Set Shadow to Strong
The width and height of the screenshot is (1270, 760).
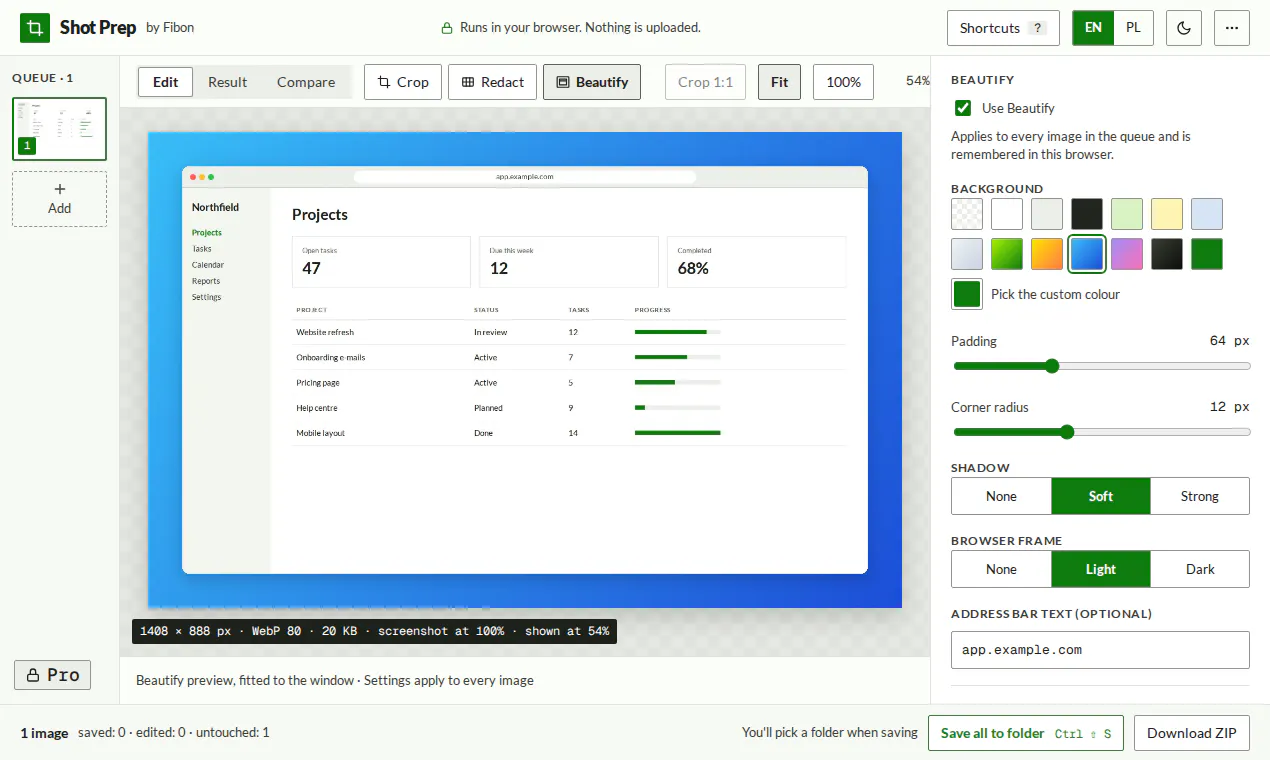(1200, 496)
